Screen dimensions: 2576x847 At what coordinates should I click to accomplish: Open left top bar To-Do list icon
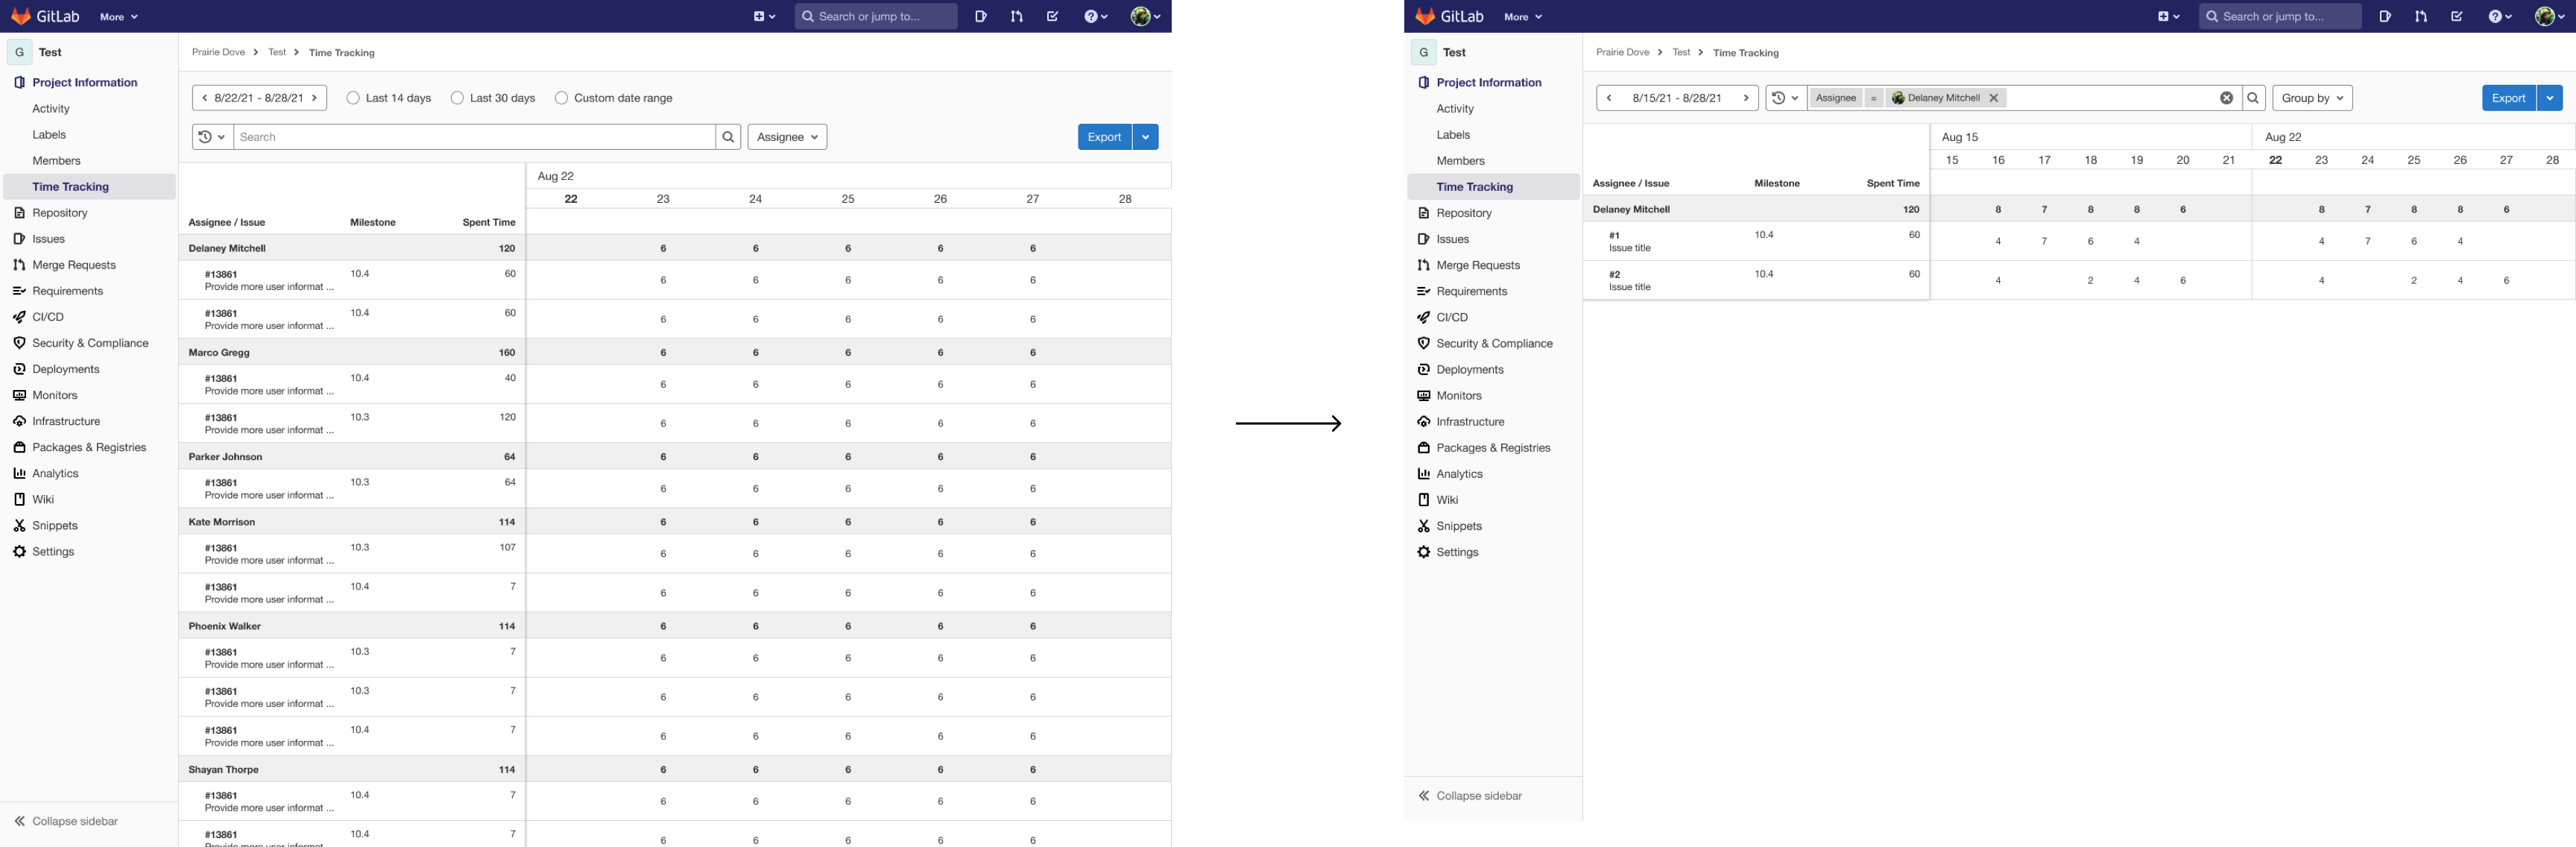pyautogui.click(x=1052, y=16)
